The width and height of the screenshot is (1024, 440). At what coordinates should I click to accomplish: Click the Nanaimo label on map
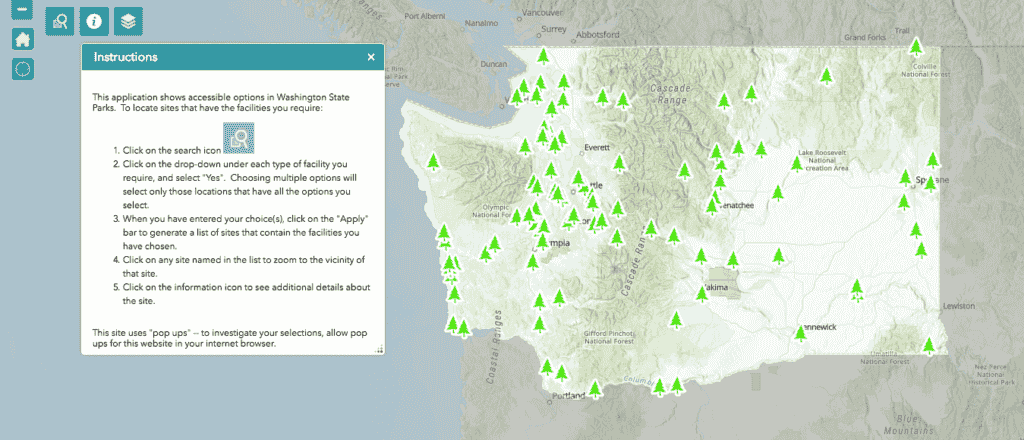[481, 23]
